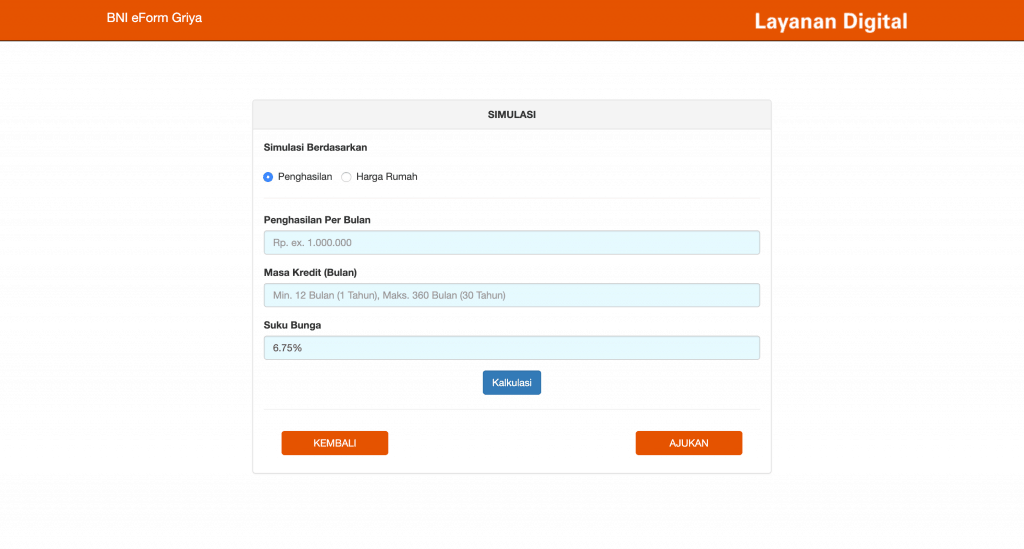Viewport: 1024px width, 549px height.
Task: Focus the Masa Kredit (Bulan) input field
Action: pyautogui.click(x=511, y=295)
